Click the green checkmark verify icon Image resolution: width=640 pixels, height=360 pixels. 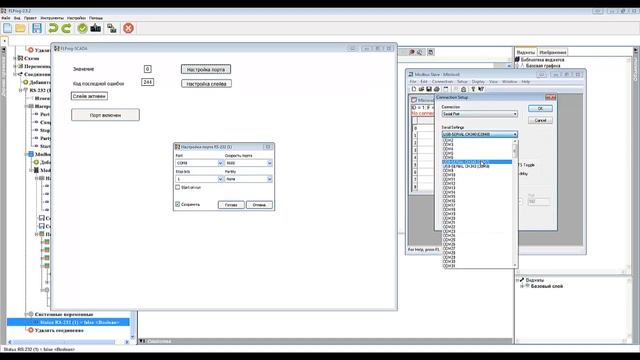click(x=82, y=28)
